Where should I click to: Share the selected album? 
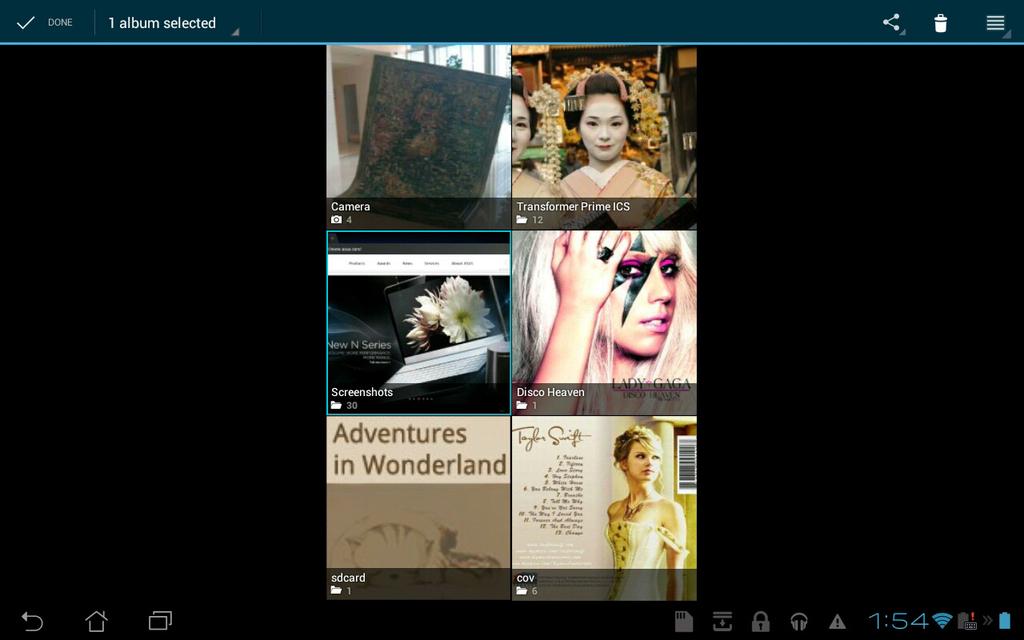click(x=891, y=22)
